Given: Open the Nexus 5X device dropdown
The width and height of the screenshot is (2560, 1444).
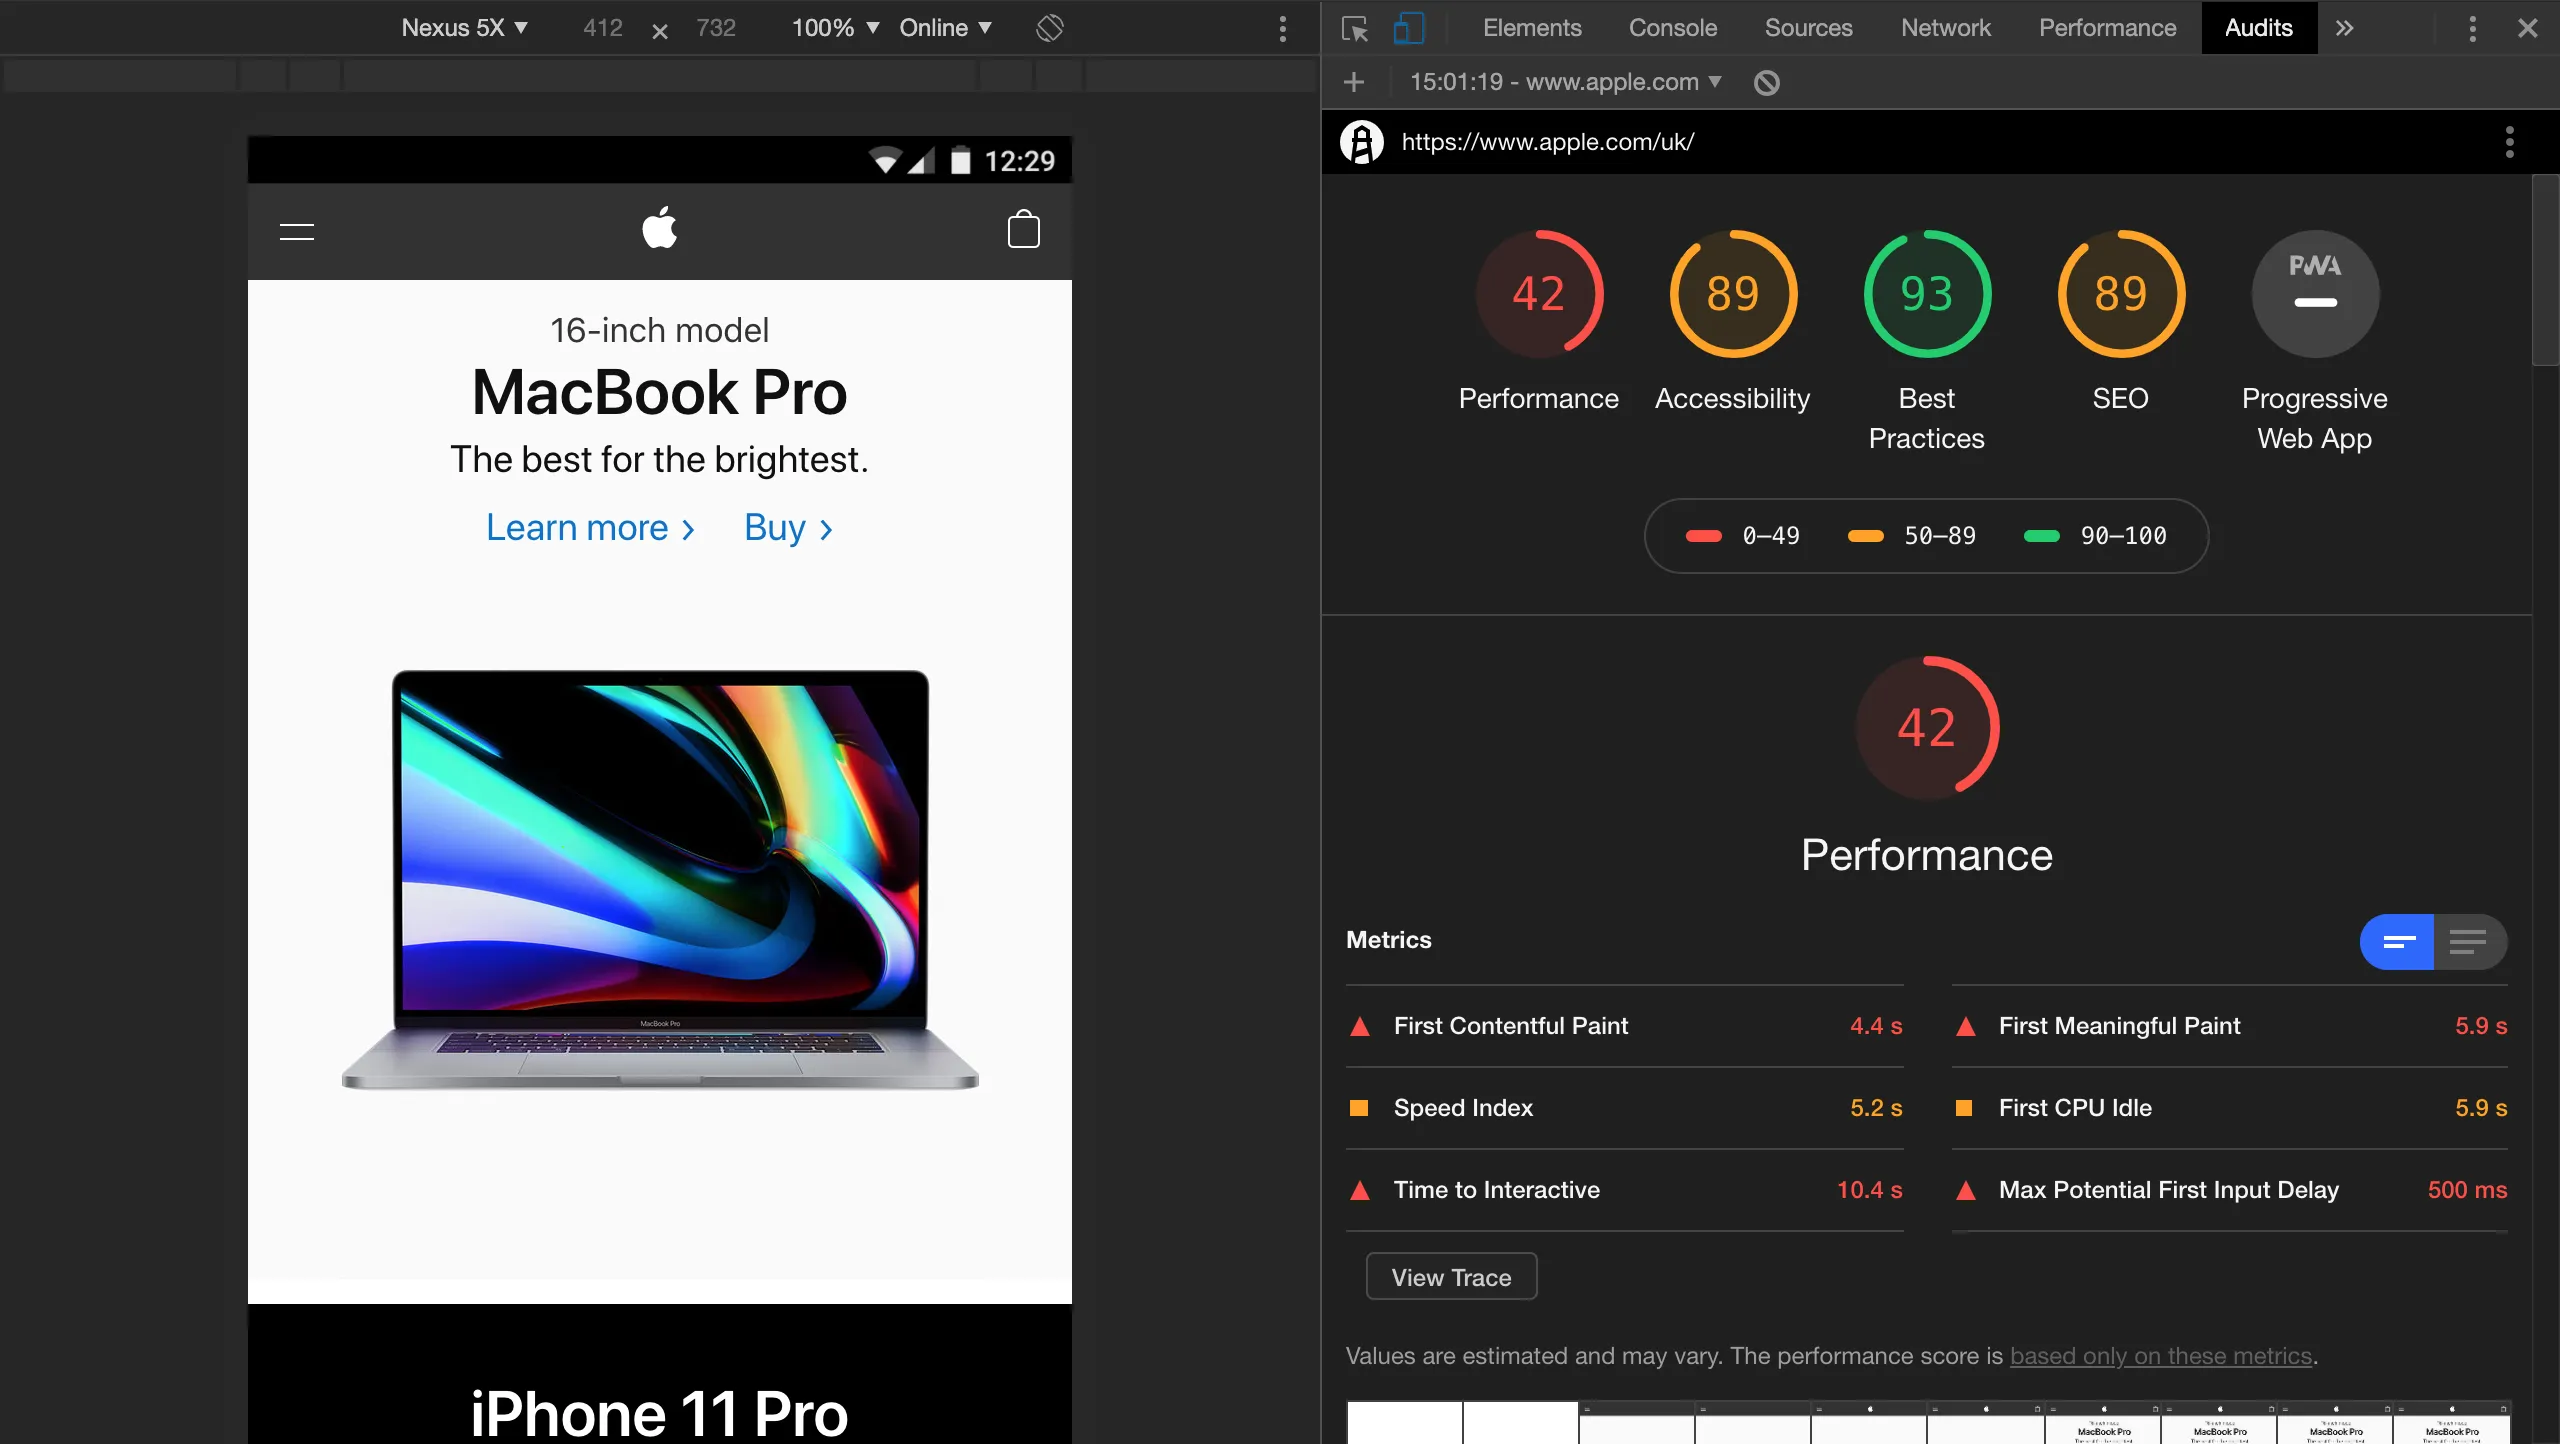Looking at the screenshot, I should 464,28.
